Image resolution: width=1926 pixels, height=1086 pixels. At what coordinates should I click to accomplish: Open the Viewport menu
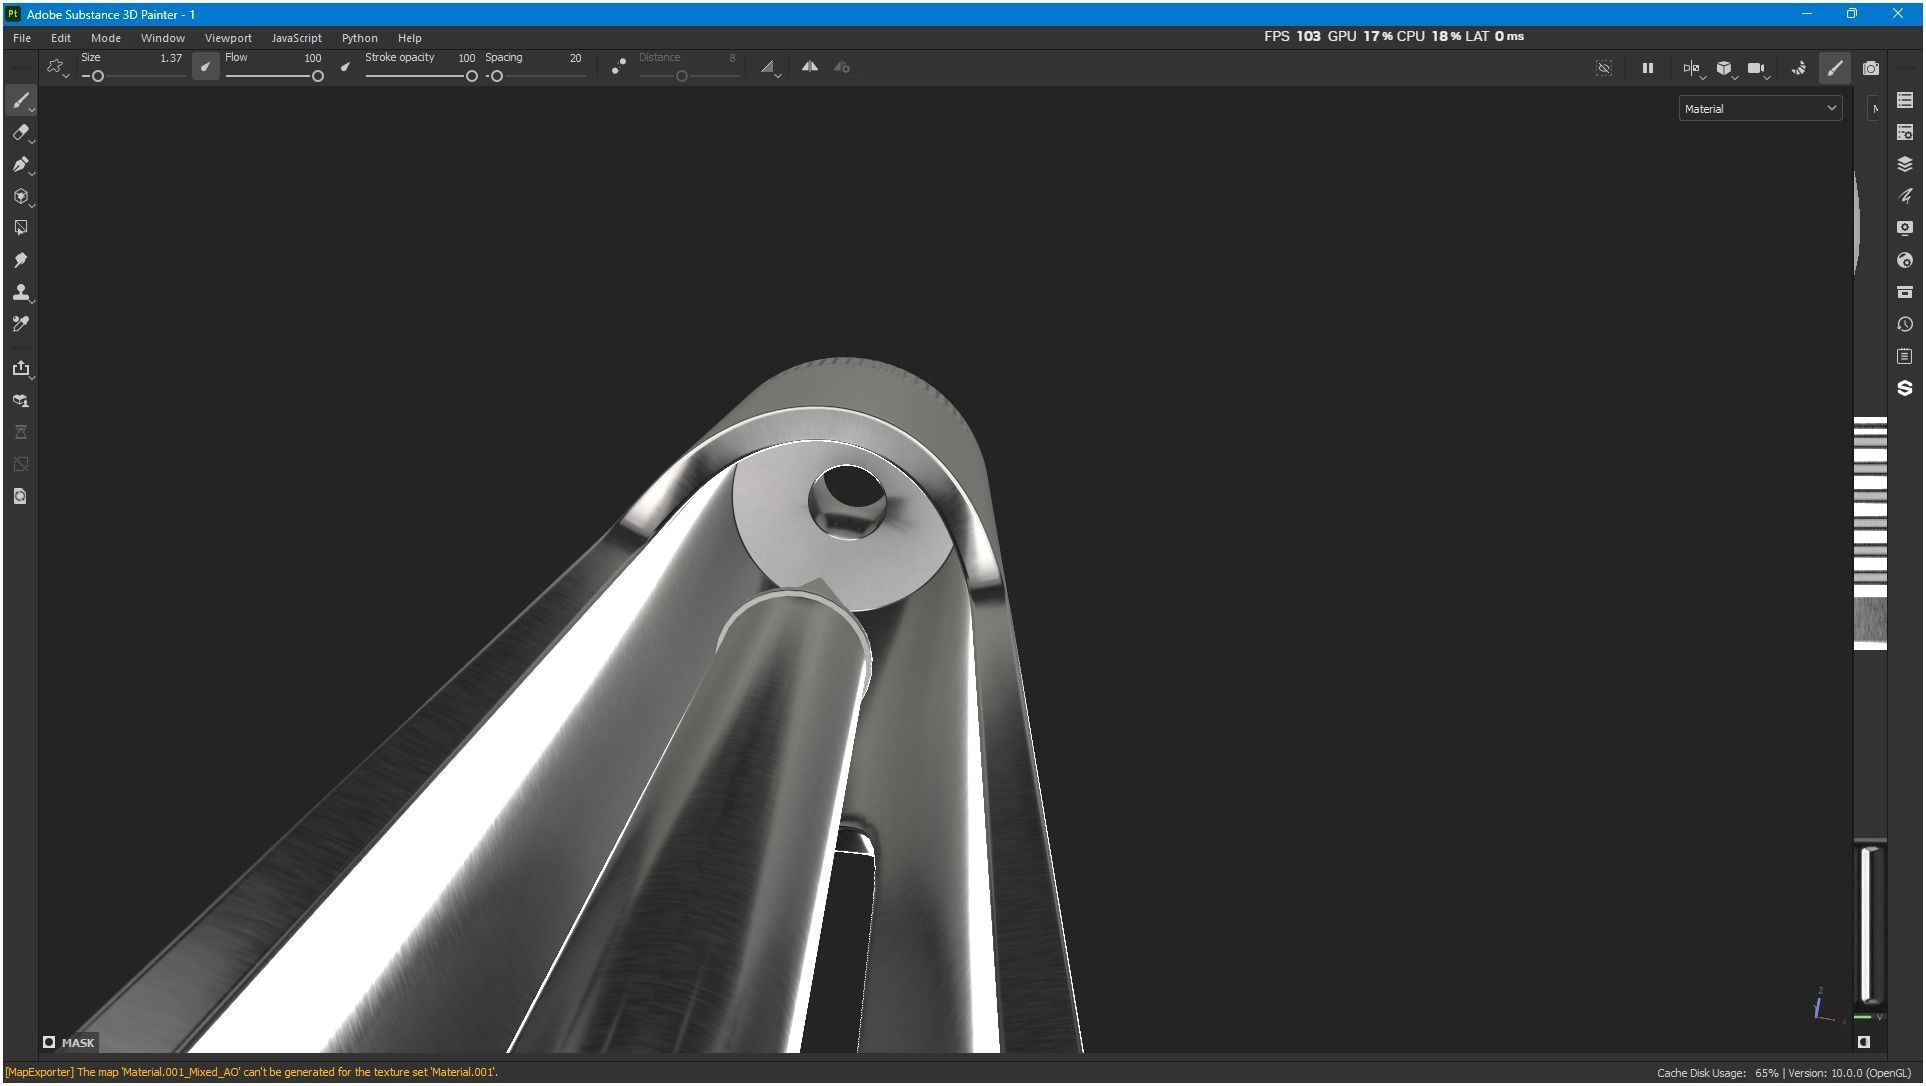[228, 38]
